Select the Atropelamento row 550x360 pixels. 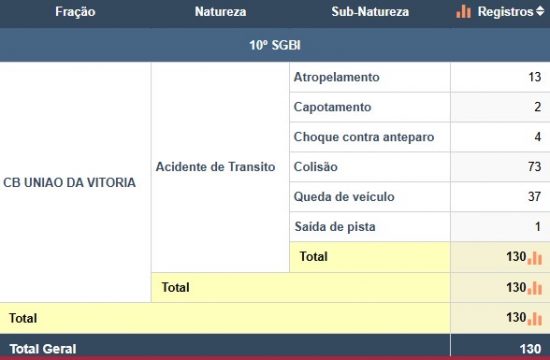point(420,77)
